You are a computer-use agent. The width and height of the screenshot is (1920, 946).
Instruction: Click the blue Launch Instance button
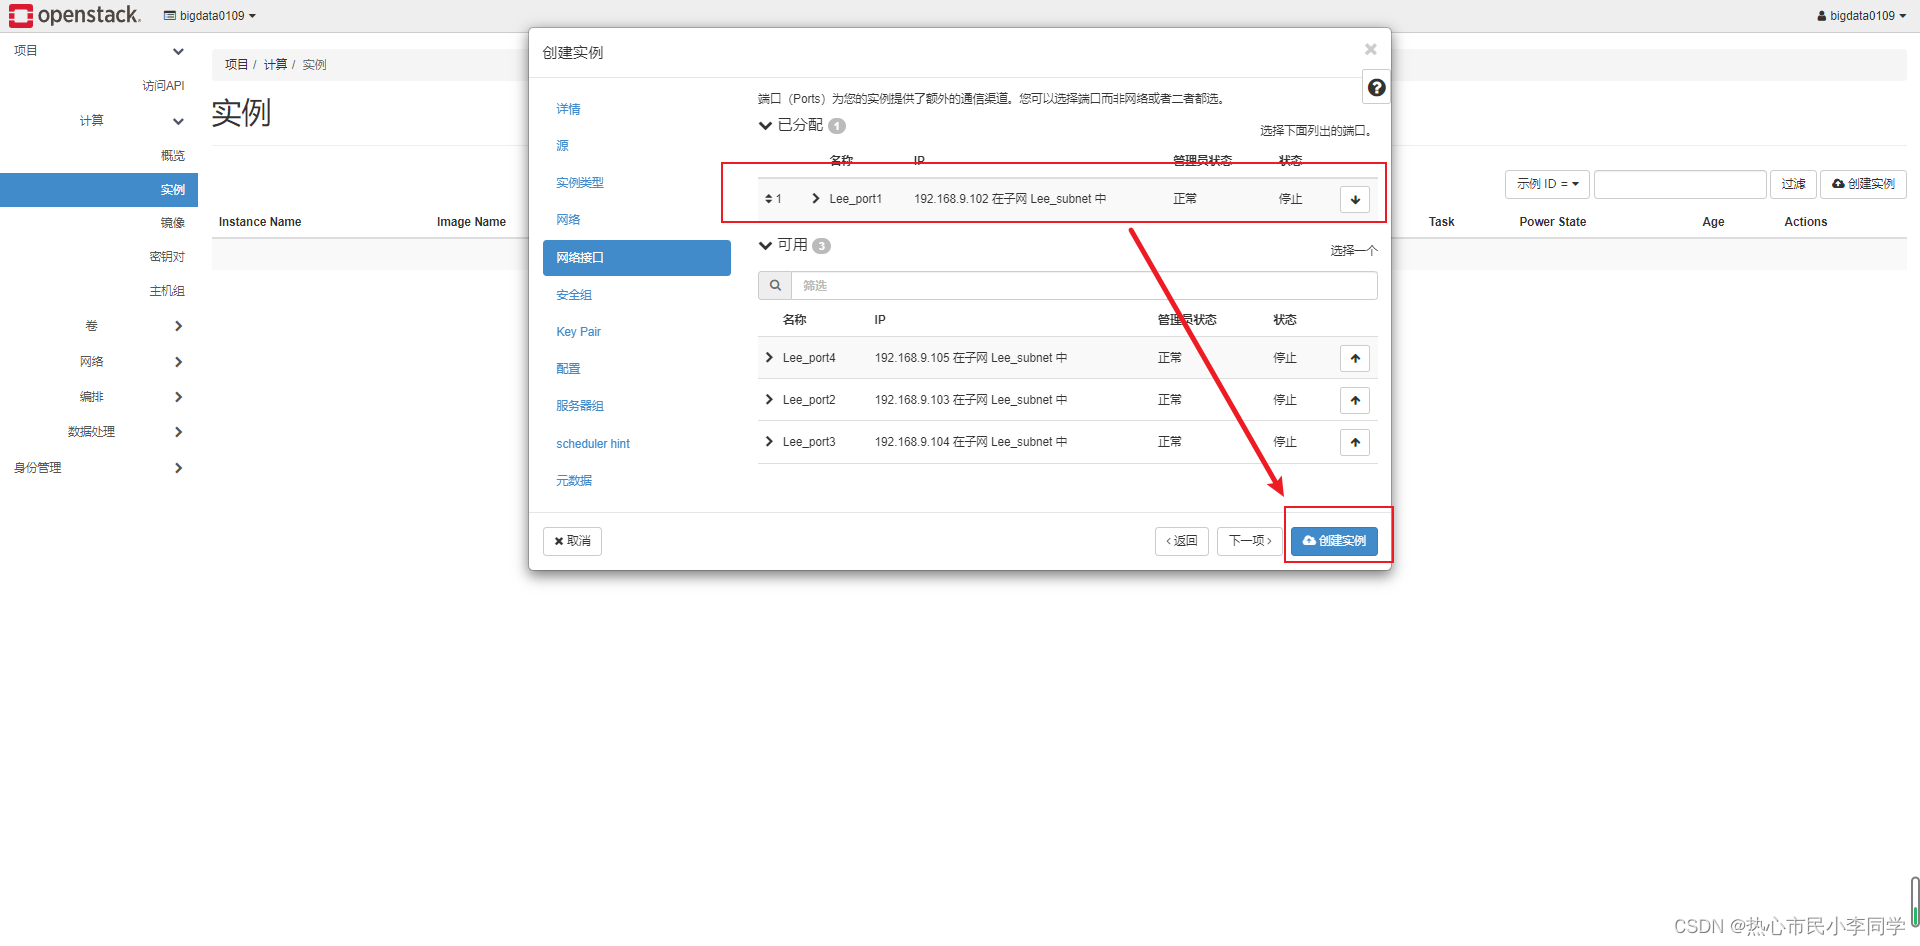tap(1334, 541)
